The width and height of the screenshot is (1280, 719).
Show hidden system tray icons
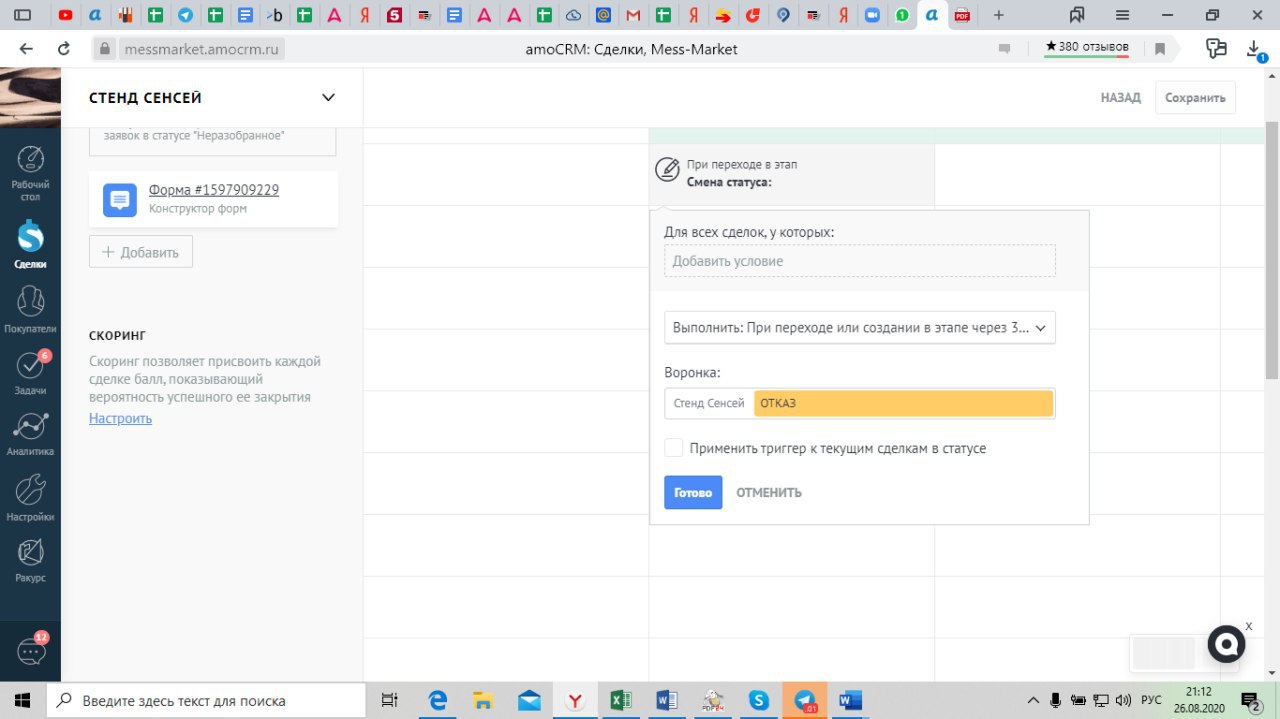[x=1034, y=700]
